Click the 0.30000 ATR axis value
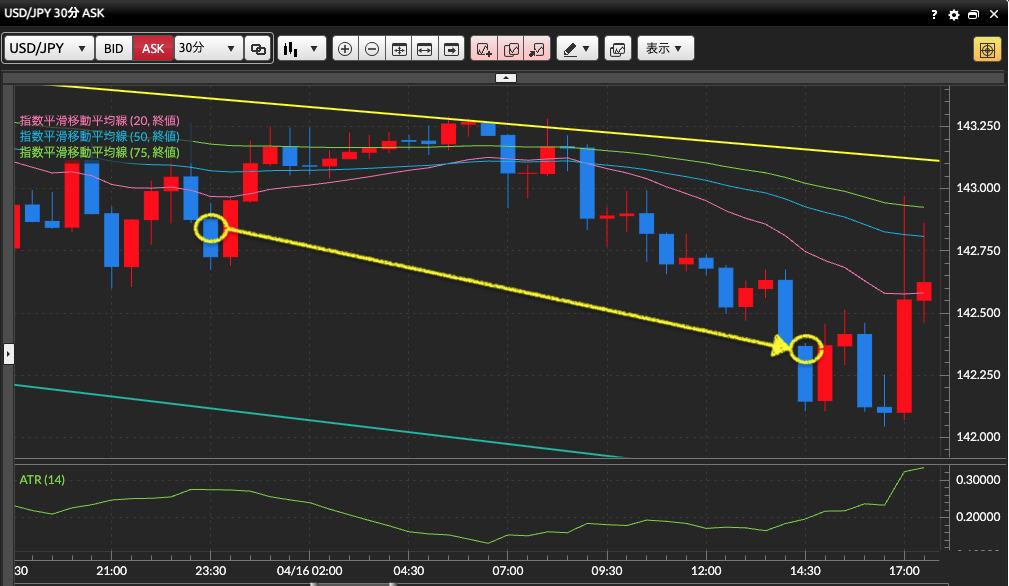 point(978,480)
